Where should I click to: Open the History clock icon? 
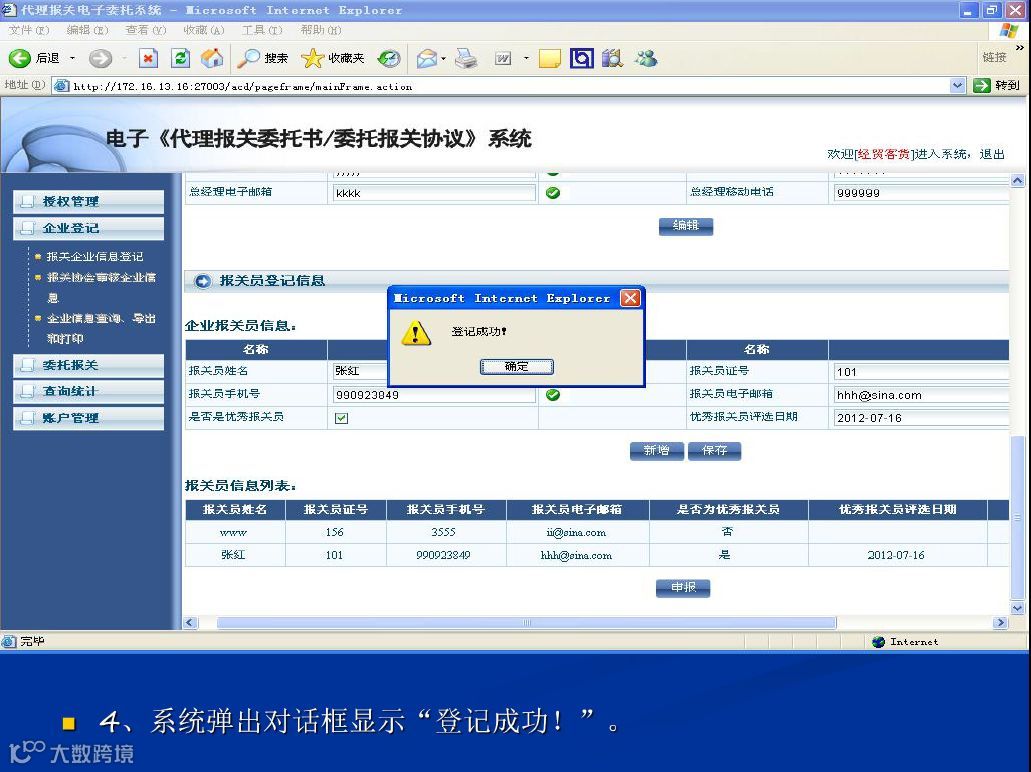click(x=389, y=59)
